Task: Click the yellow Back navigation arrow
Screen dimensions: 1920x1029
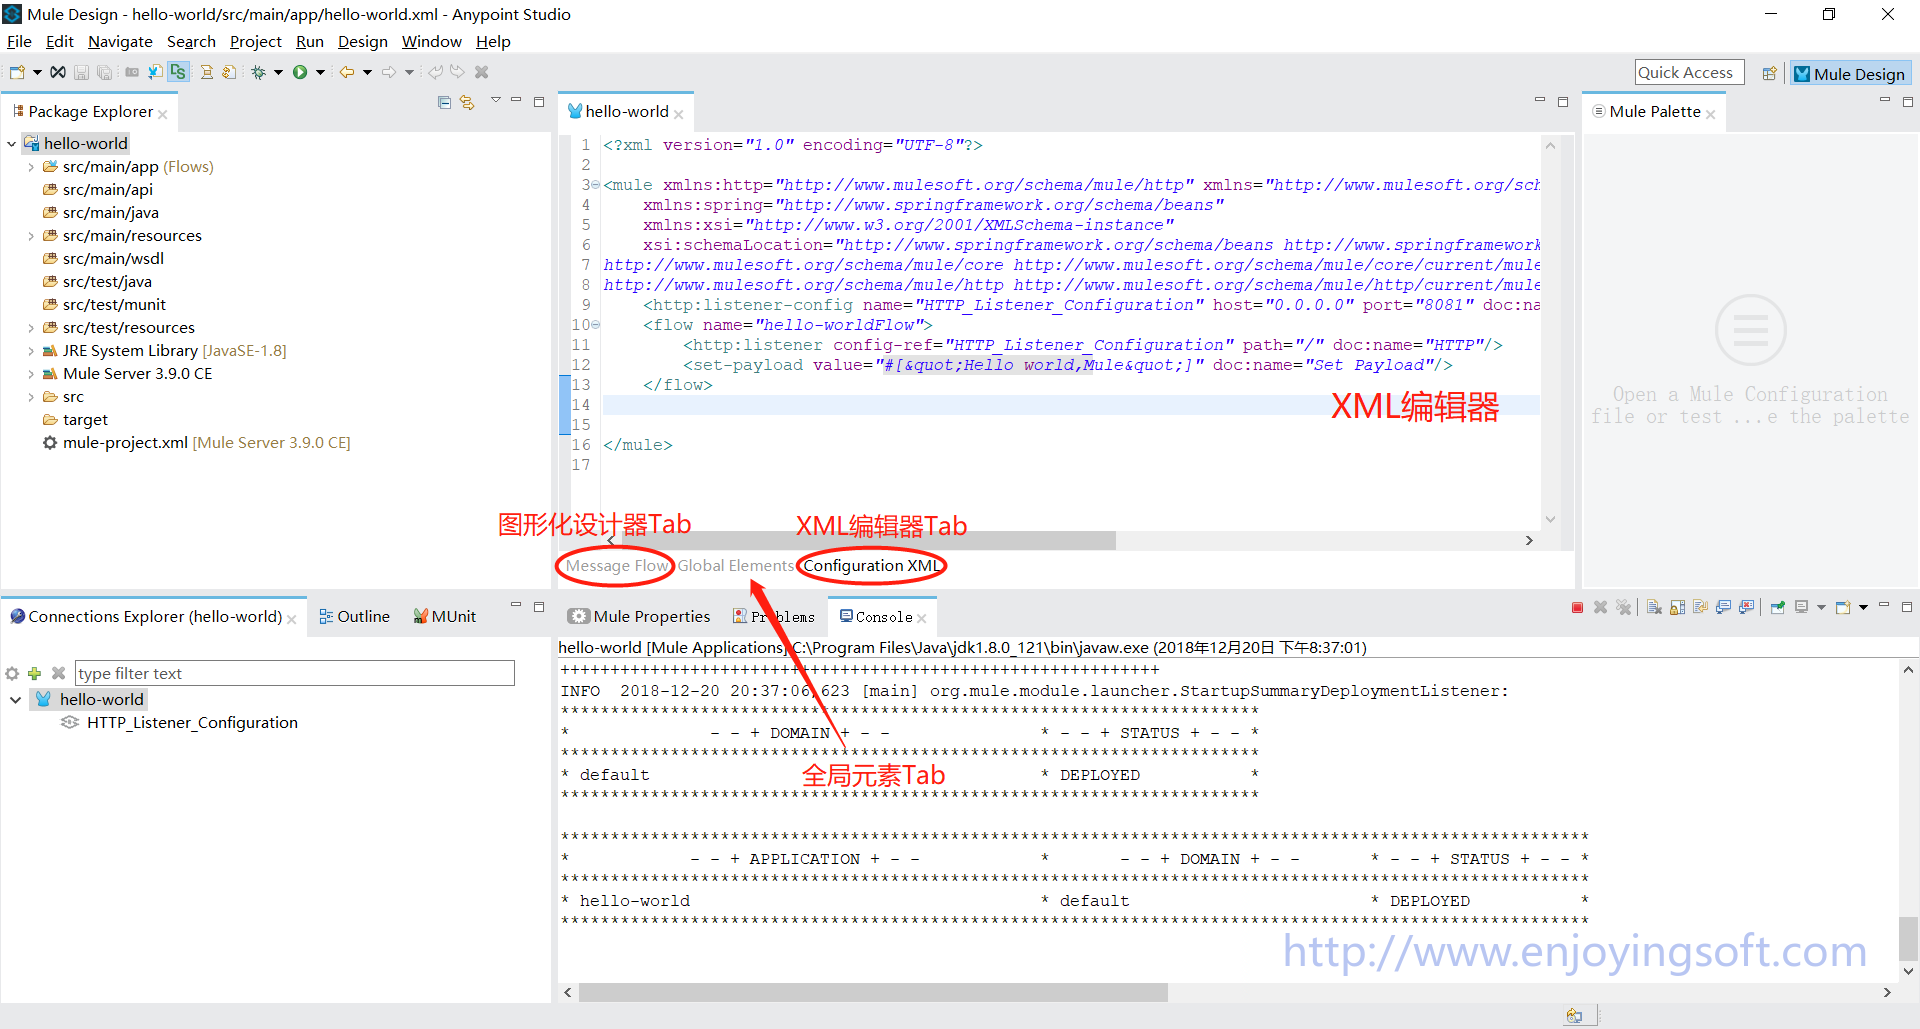Action: coord(347,72)
